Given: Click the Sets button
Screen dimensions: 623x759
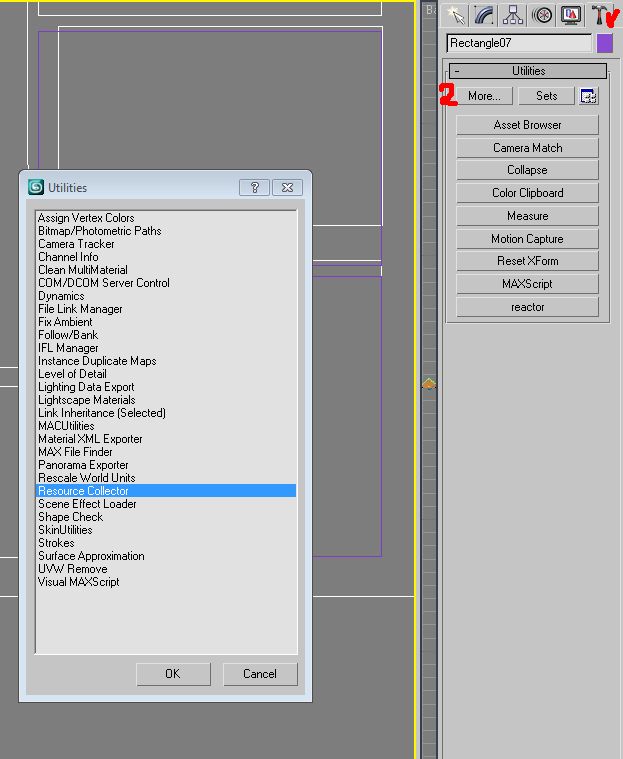Looking at the screenshot, I should [x=547, y=96].
